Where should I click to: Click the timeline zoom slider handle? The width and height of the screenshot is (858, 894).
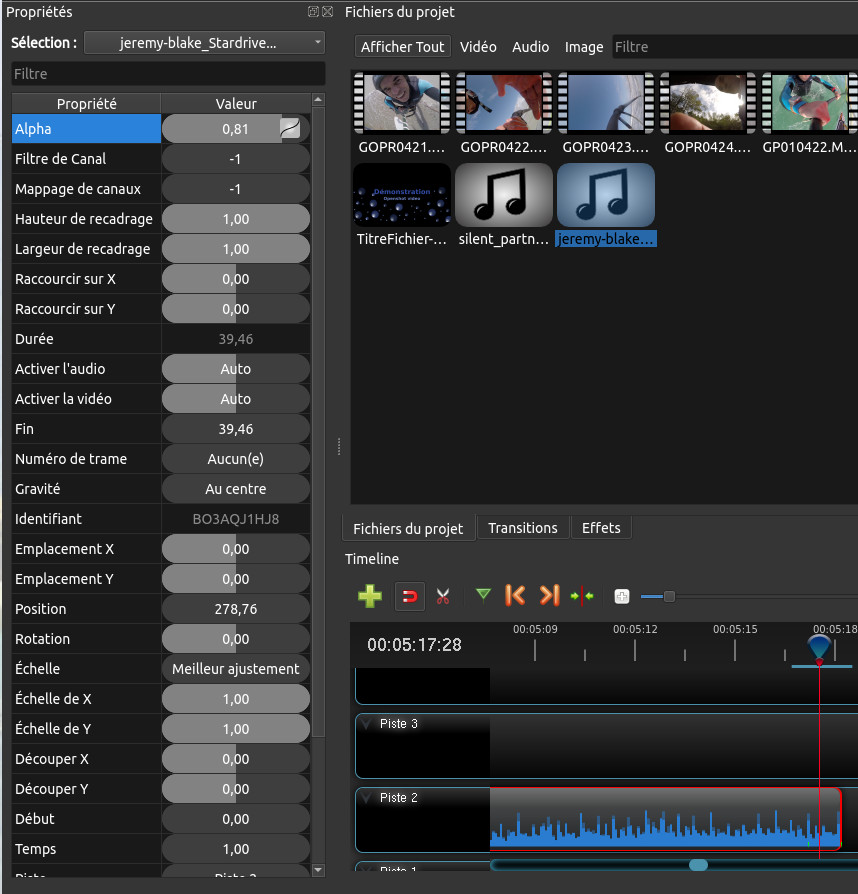pyautogui.click(x=669, y=596)
